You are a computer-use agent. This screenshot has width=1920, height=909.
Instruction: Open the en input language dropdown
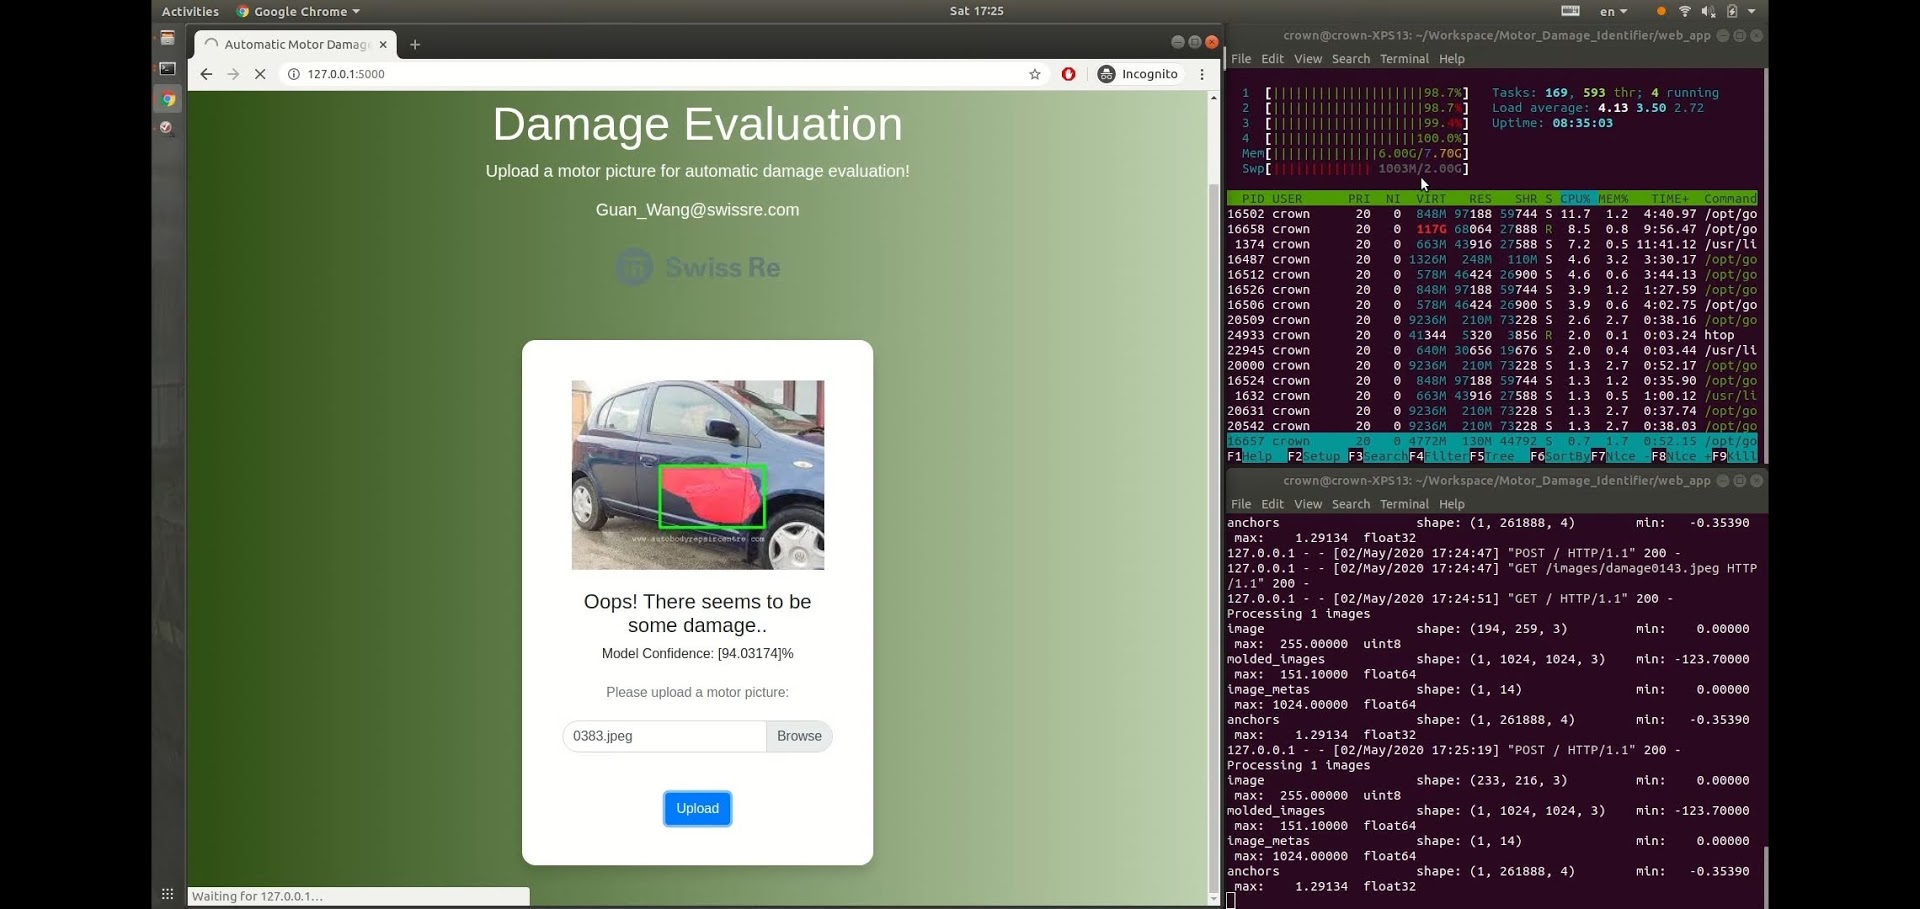pos(1613,11)
